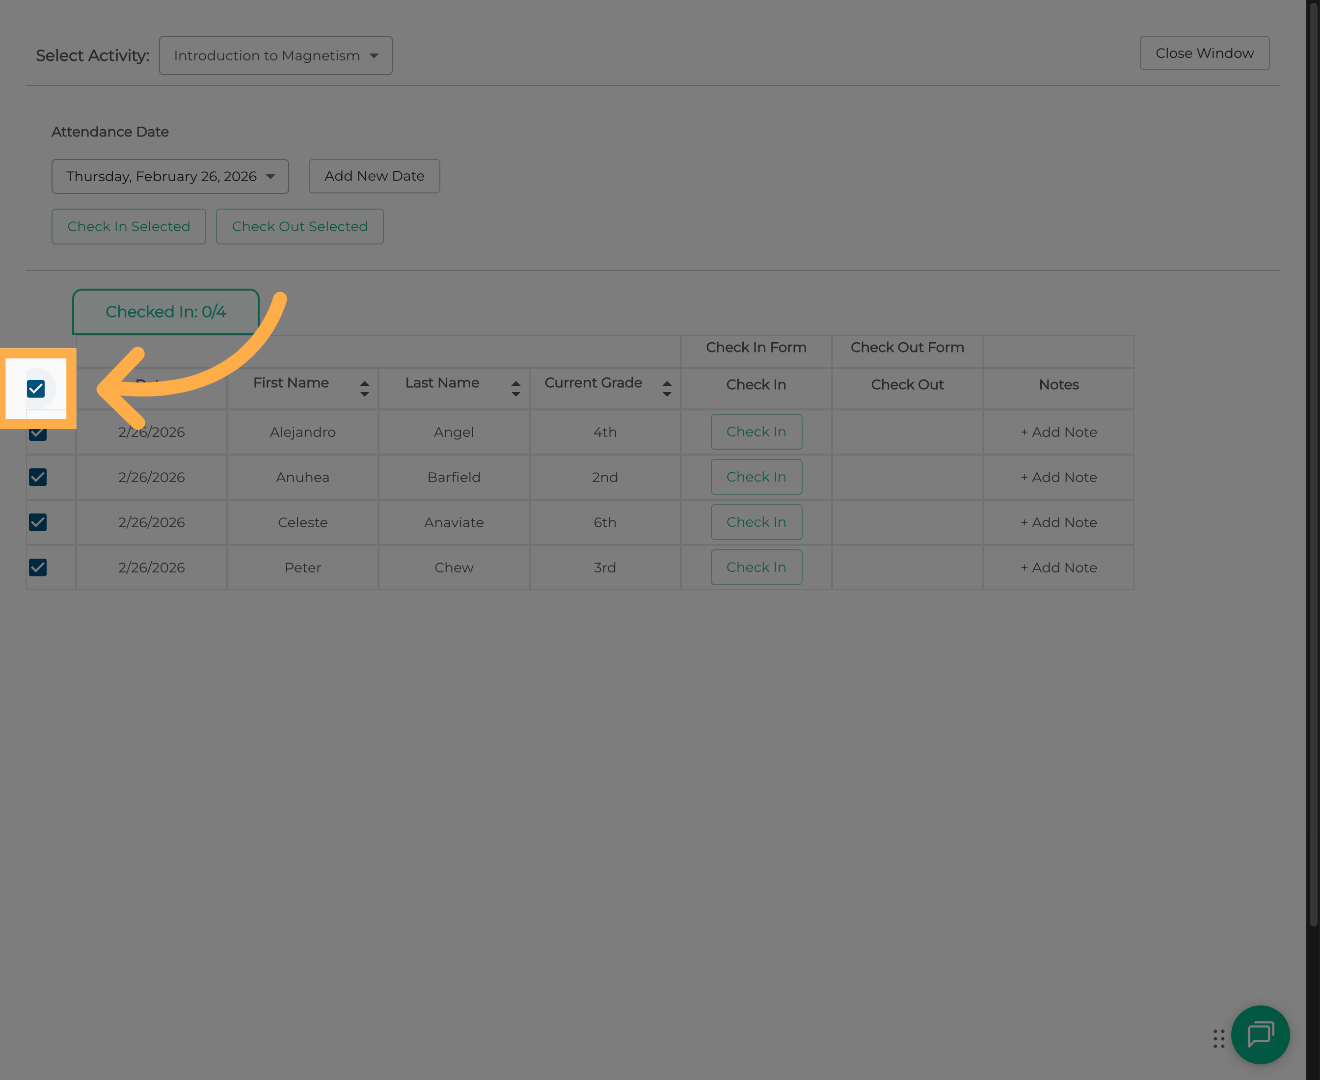1320x1080 pixels.
Task: Click Check In Selected
Action: tap(128, 227)
